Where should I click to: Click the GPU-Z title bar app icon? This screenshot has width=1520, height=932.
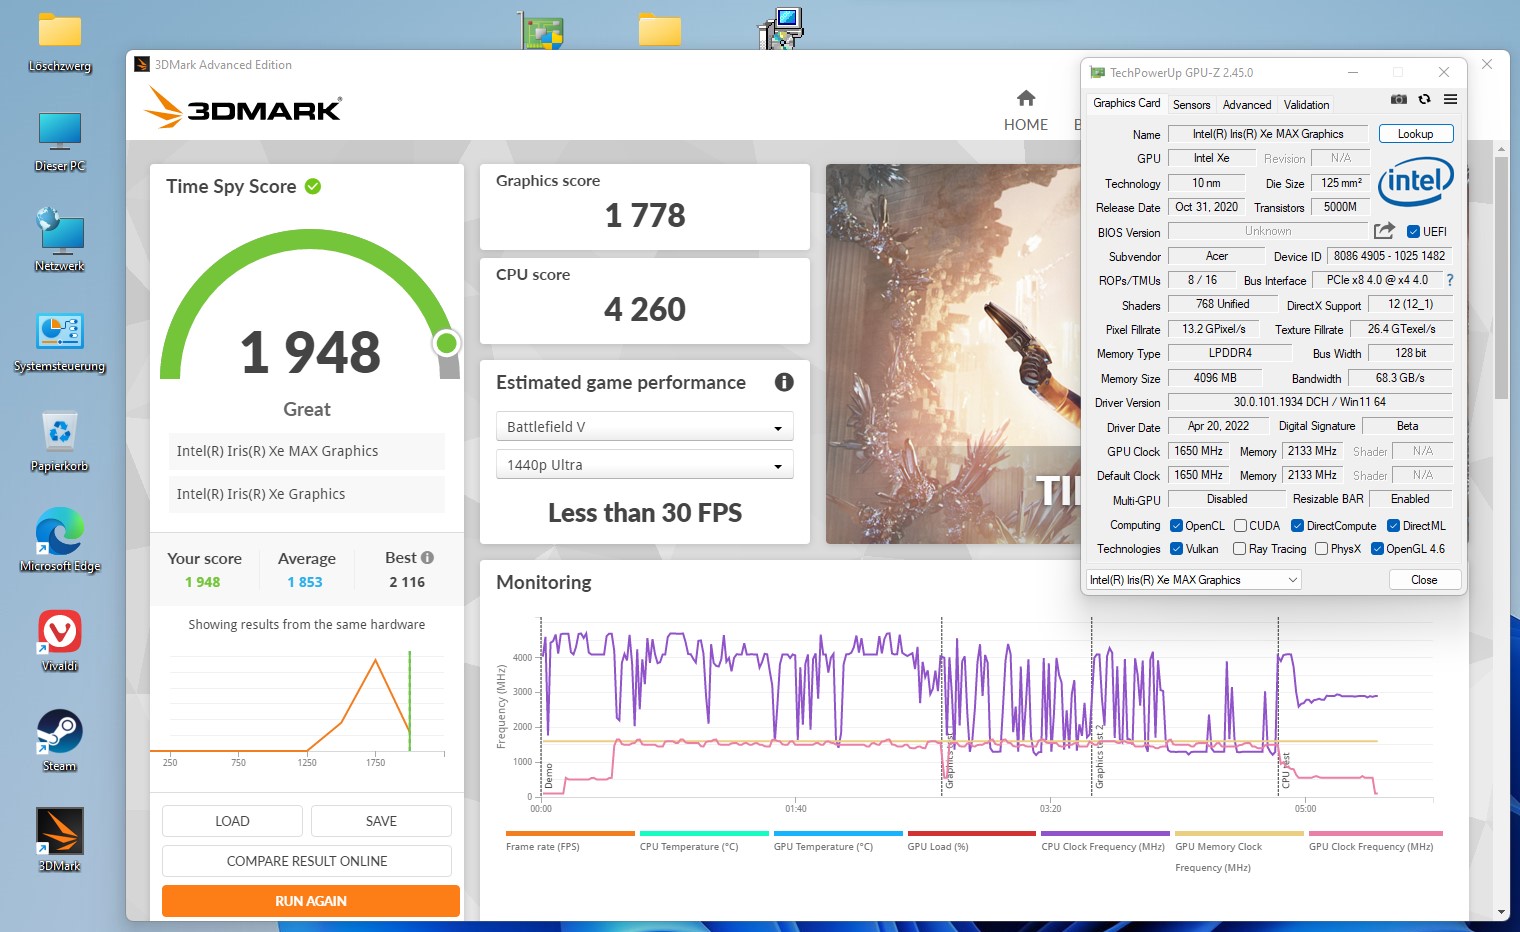(1097, 72)
